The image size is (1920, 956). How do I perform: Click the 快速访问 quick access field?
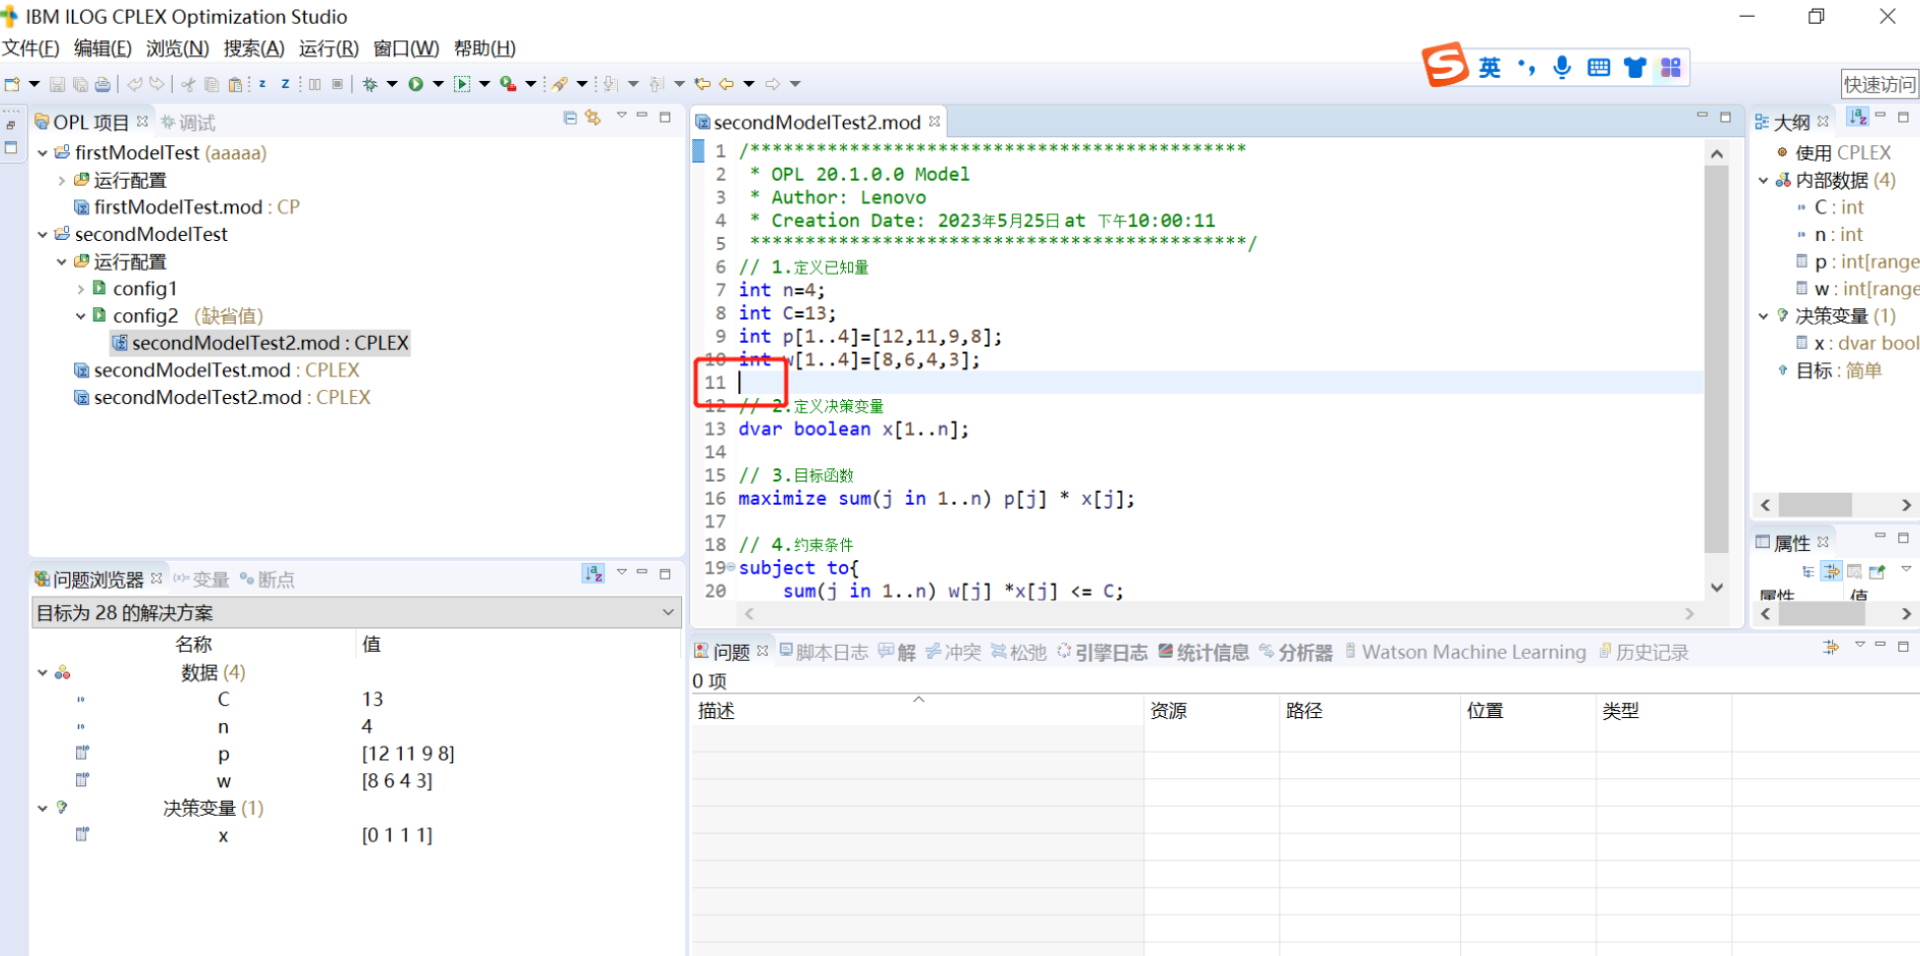click(x=1879, y=84)
